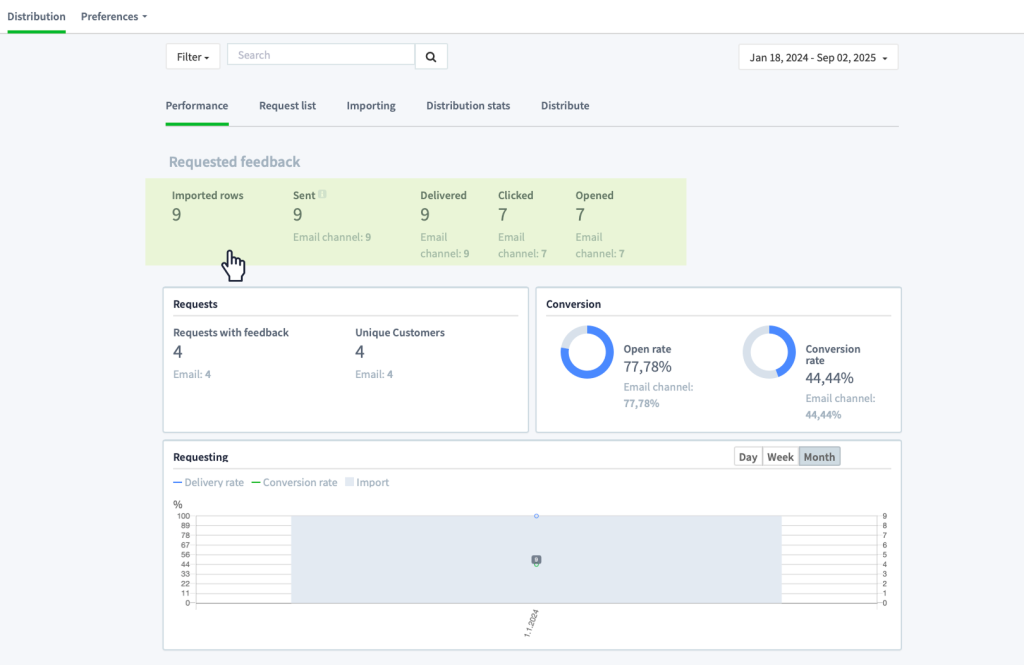Toggle the Import legend series
This screenshot has width=1024, height=665.
(367, 482)
